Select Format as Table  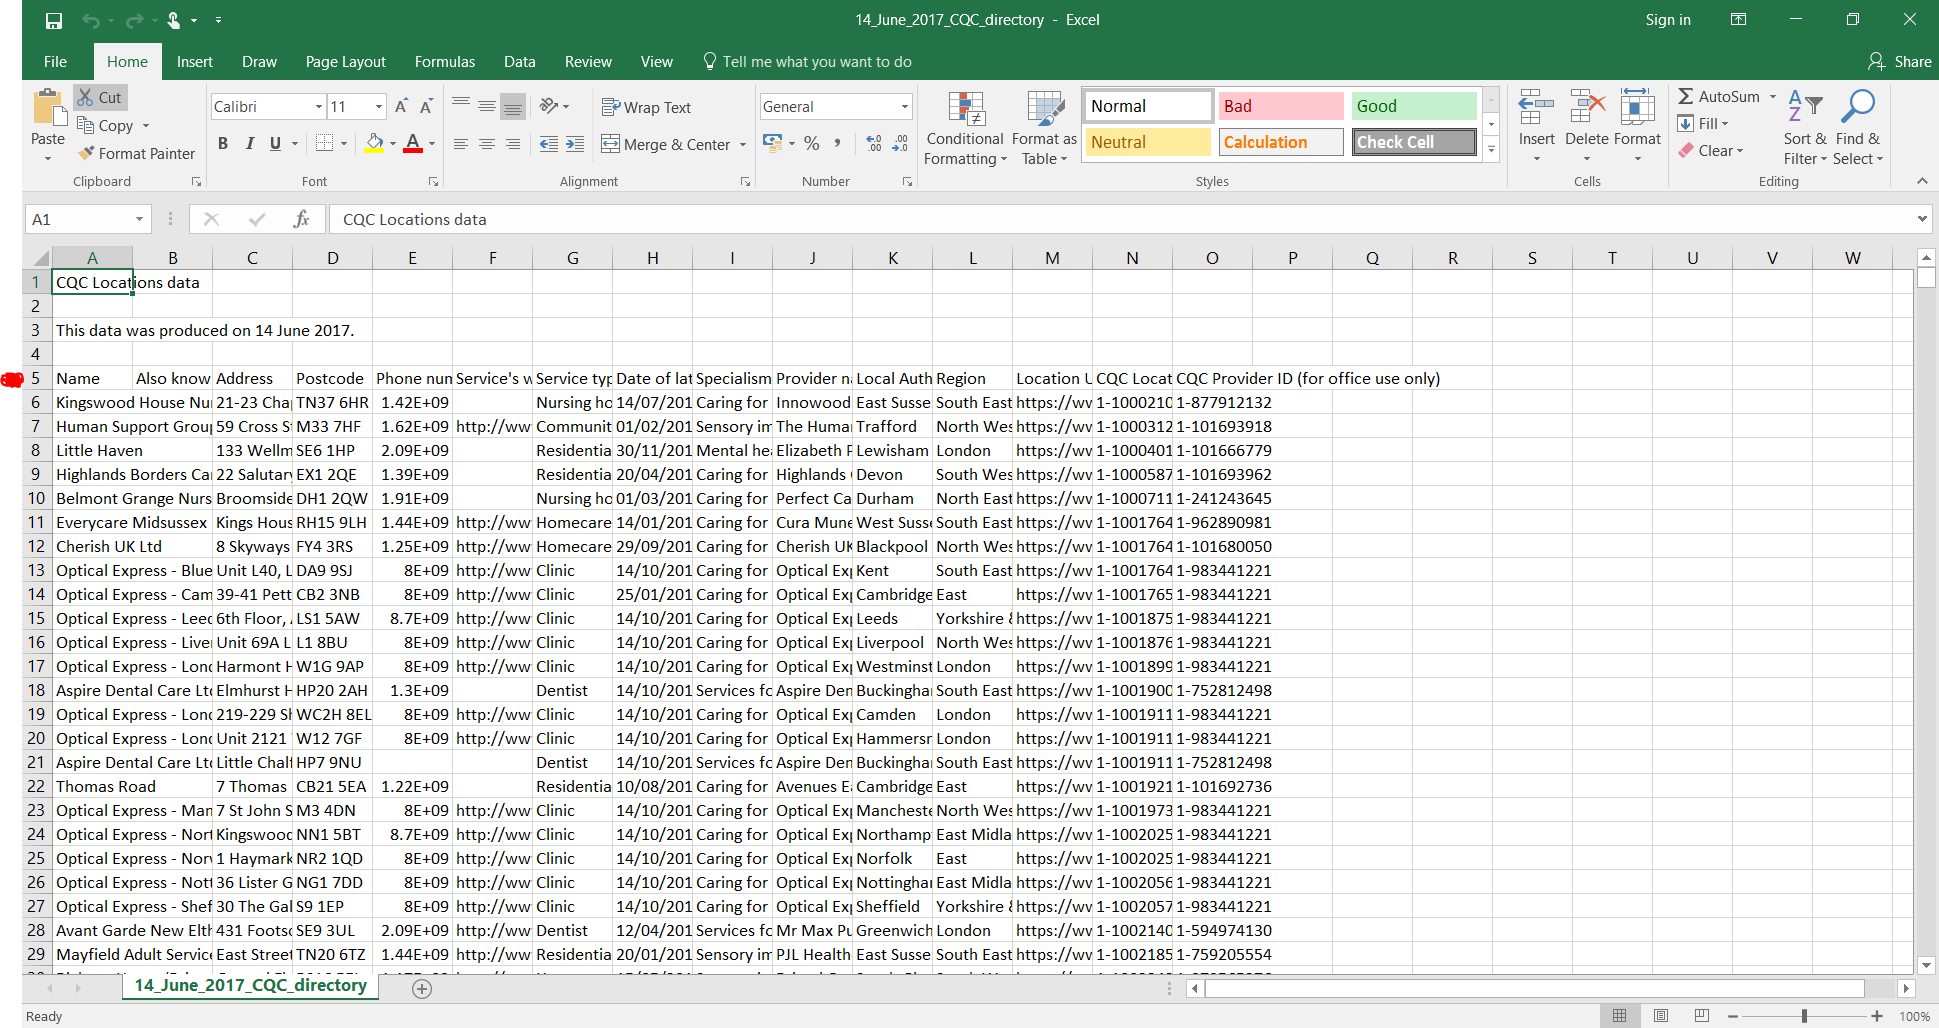click(x=1042, y=128)
